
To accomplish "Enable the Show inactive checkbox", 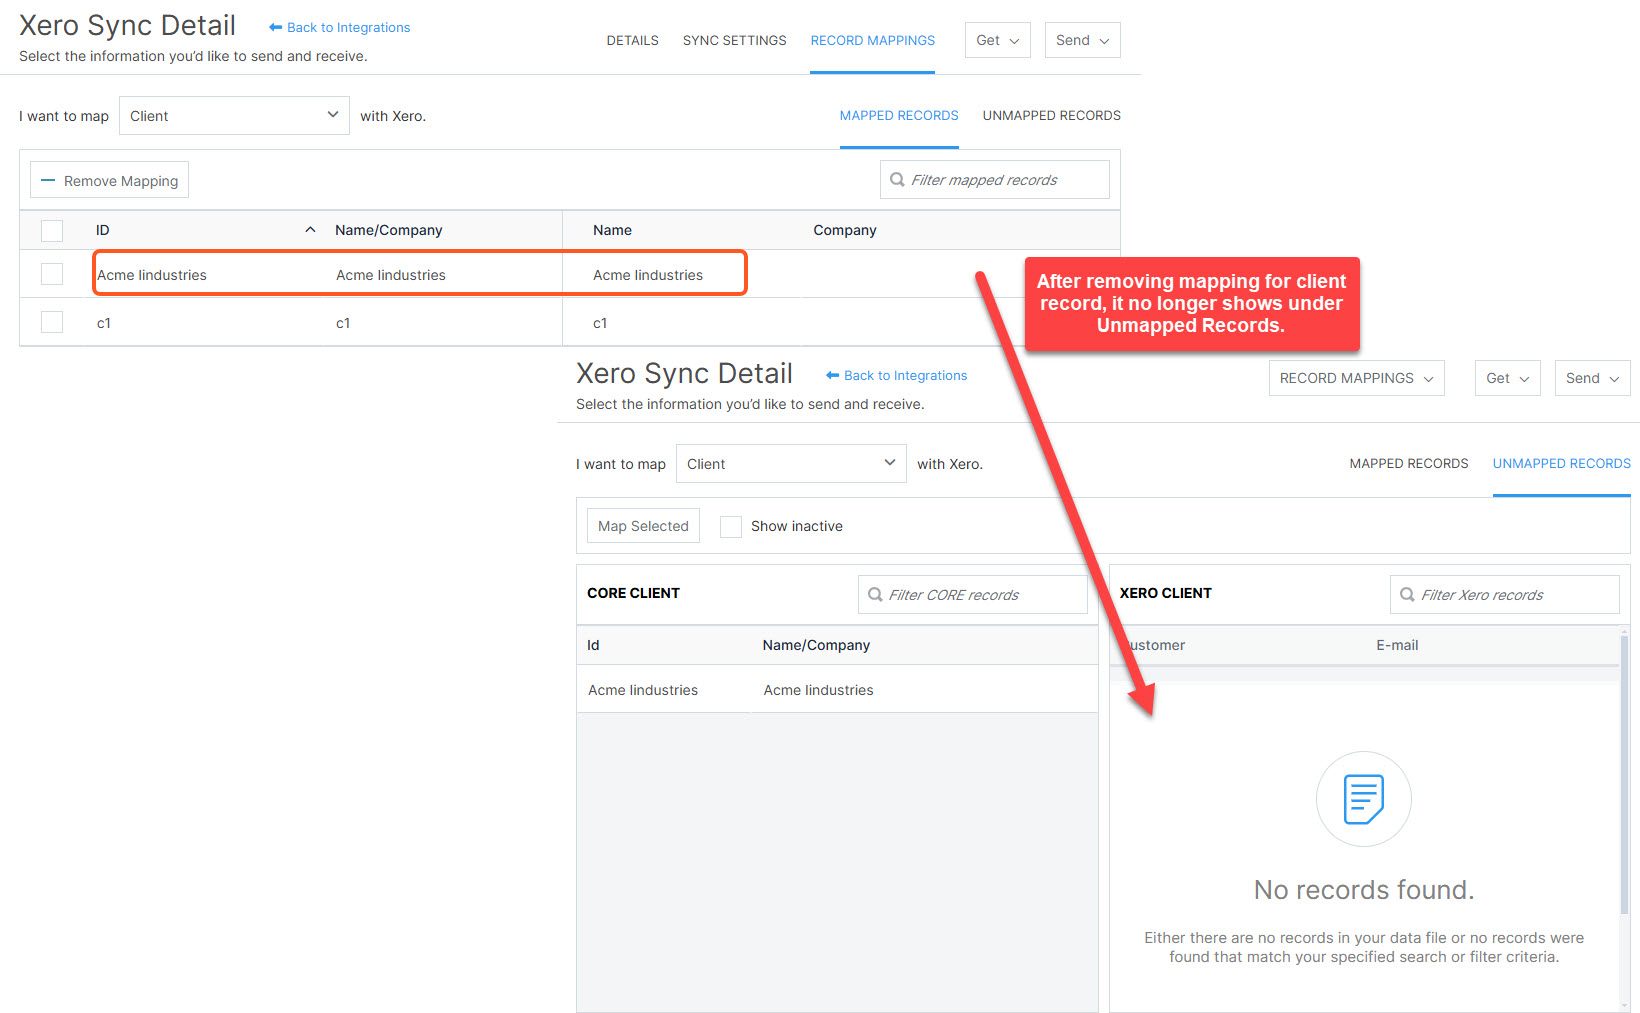I will [731, 527].
